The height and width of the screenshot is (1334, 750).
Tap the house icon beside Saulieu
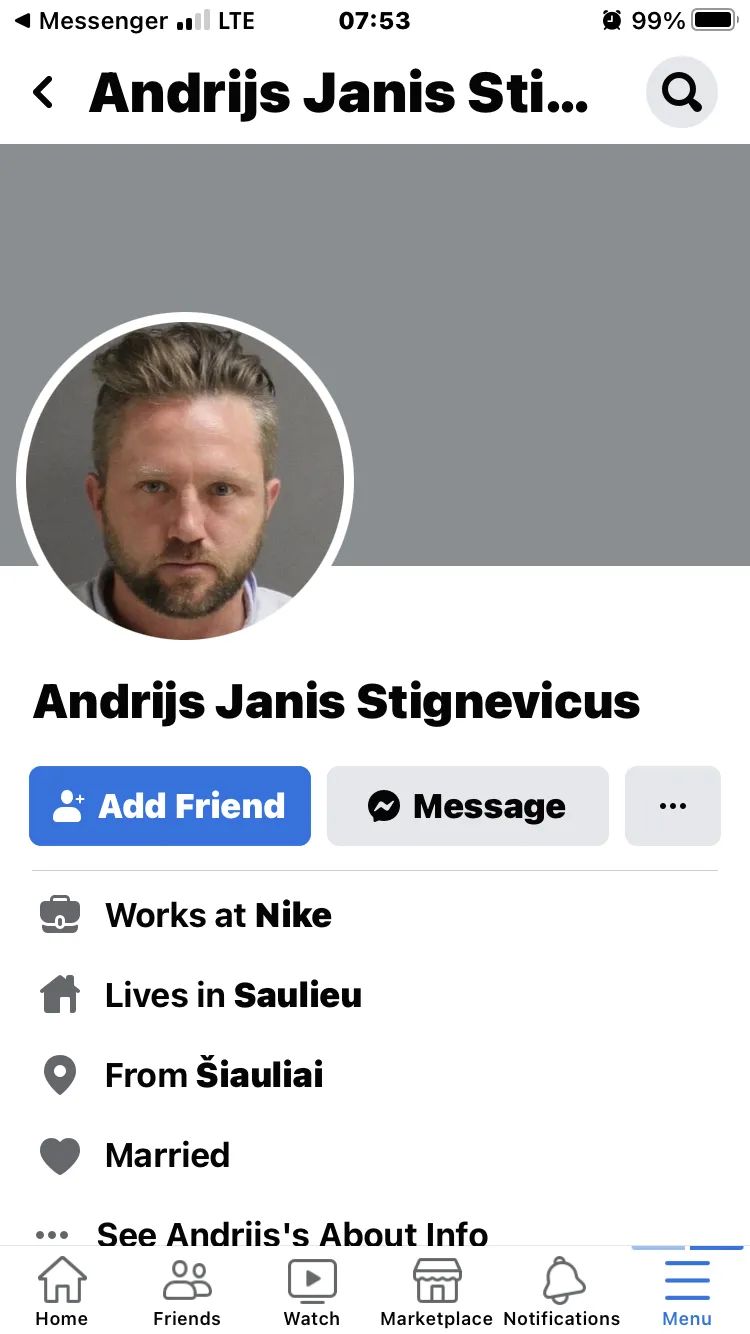pyautogui.click(x=59, y=995)
